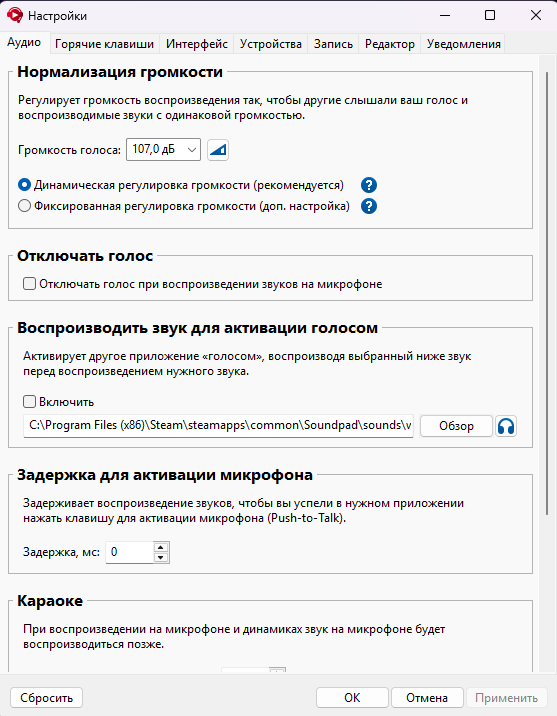Focus the activation sound file path field
The image size is (557, 716).
[219, 426]
